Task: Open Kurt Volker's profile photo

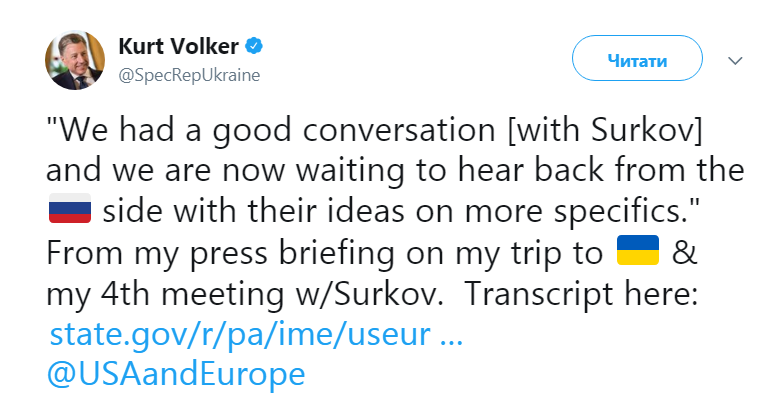Action: pyautogui.click(x=75, y=60)
